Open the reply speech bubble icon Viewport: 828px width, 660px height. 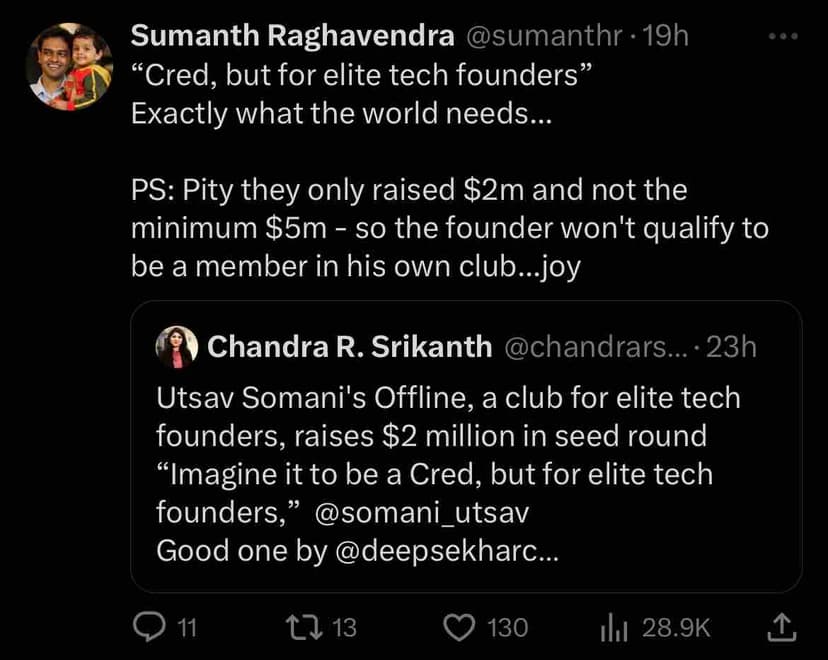149,627
